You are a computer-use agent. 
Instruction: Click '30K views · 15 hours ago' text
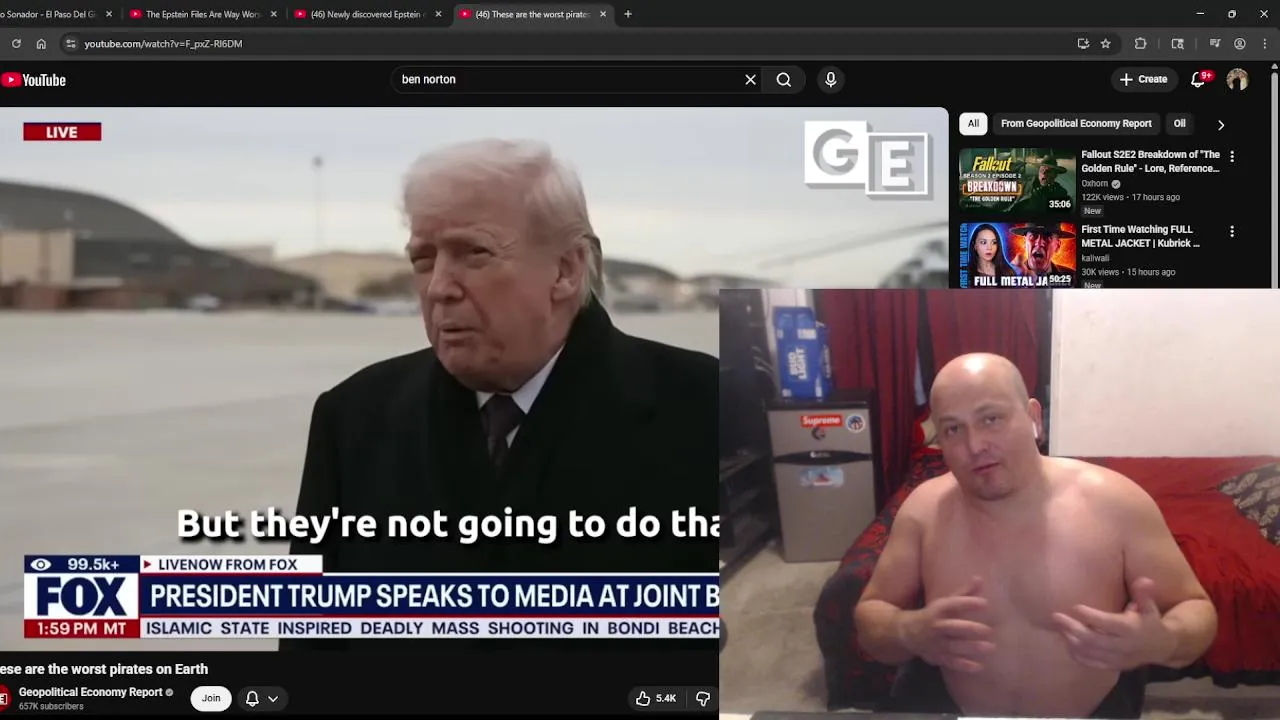pos(1128,272)
